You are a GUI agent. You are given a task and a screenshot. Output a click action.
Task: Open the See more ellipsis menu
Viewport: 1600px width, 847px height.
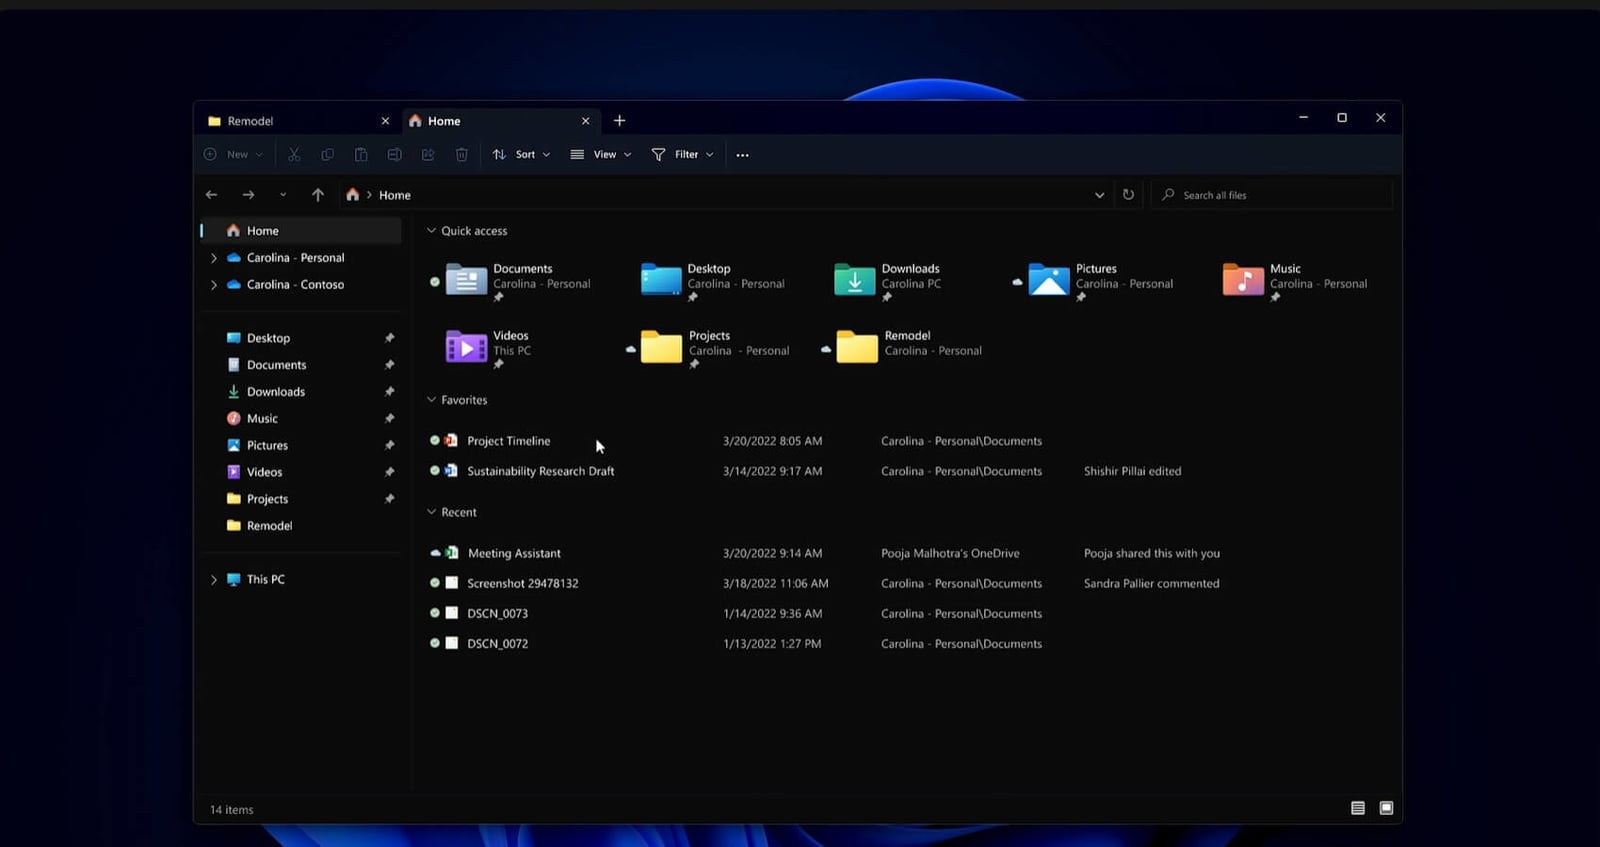pyautogui.click(x=742, y=155)
